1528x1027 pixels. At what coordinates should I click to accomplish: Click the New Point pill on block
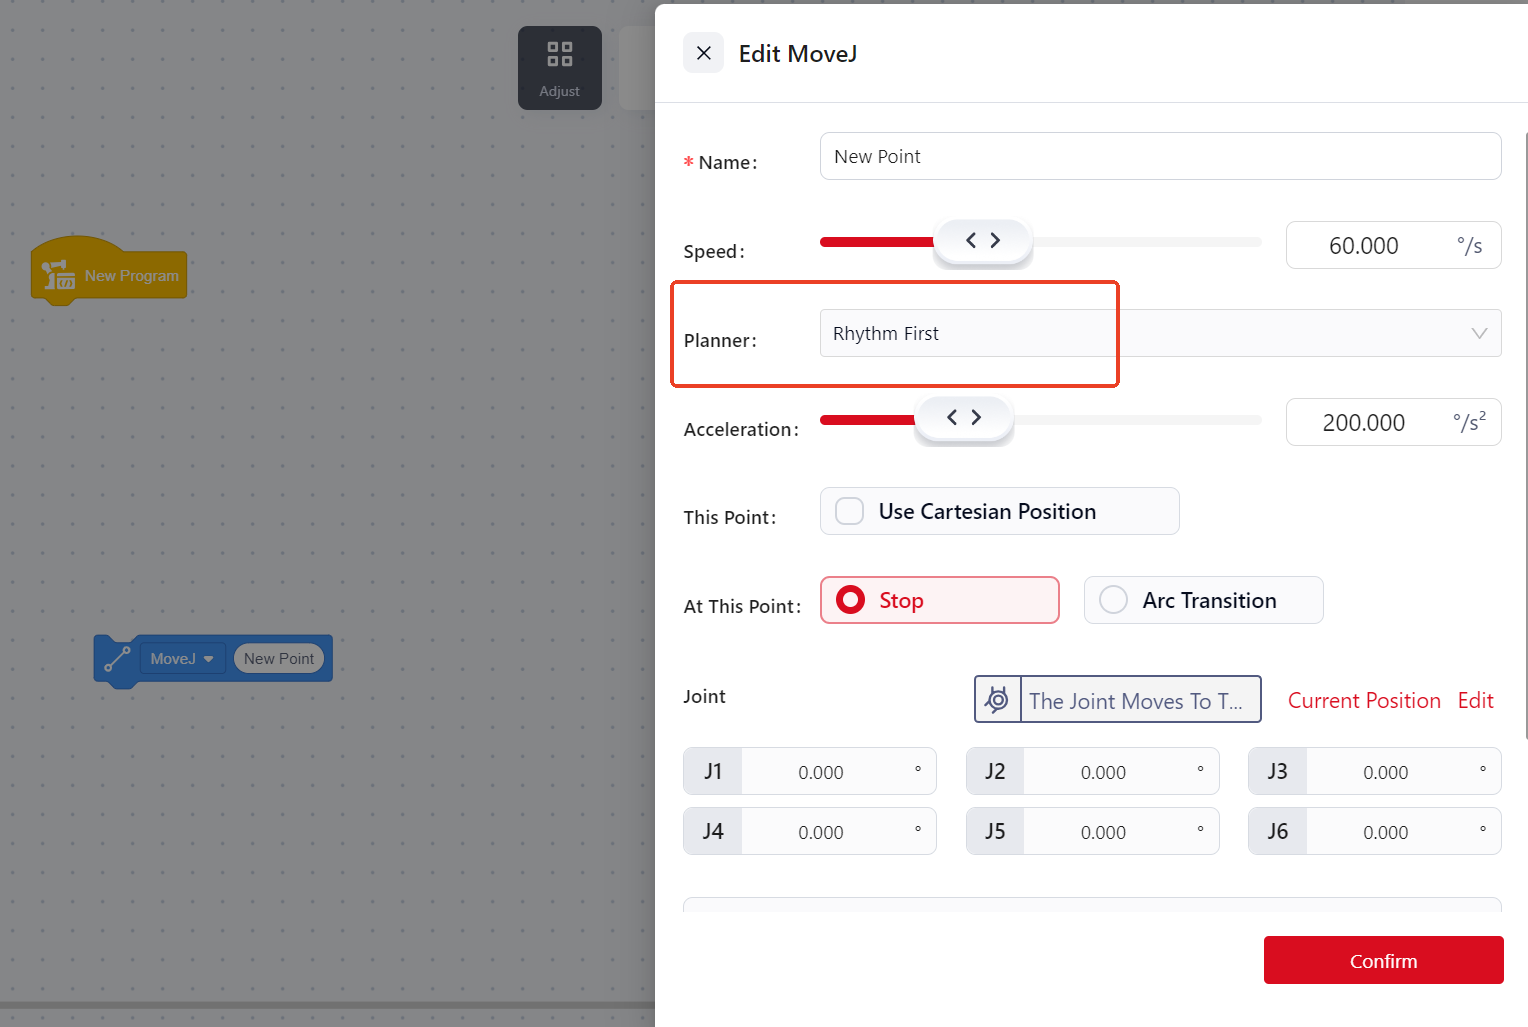tap(279, 659)
